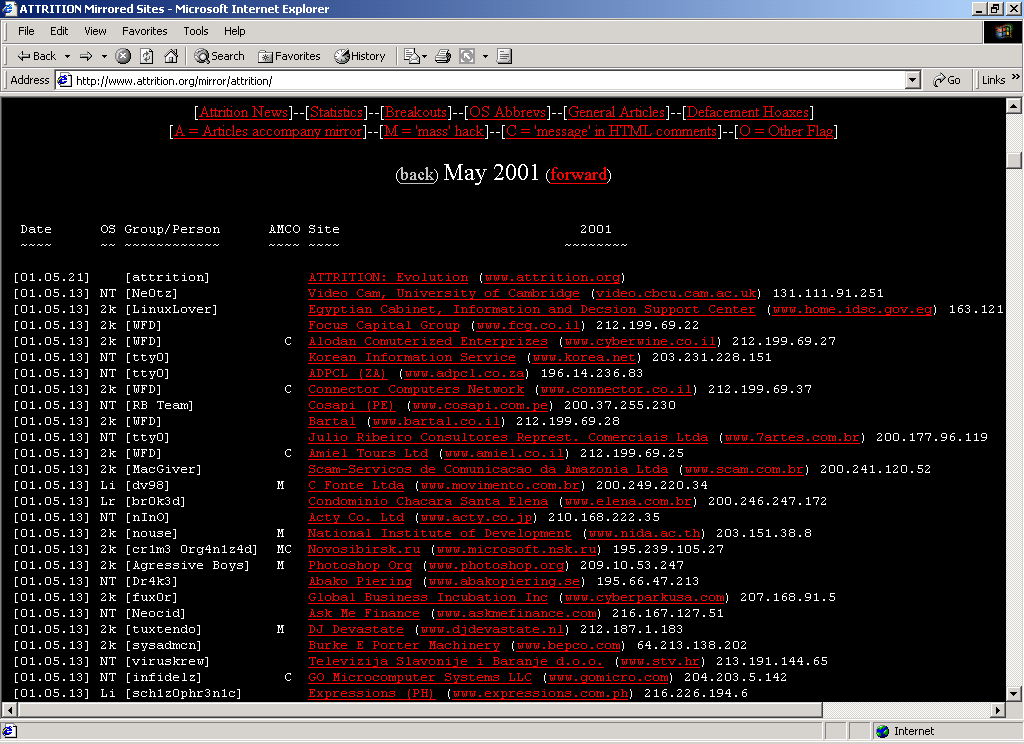The image size is (1024, 744).
Task: Open the Breakouts link
Action: click(416, 112)
